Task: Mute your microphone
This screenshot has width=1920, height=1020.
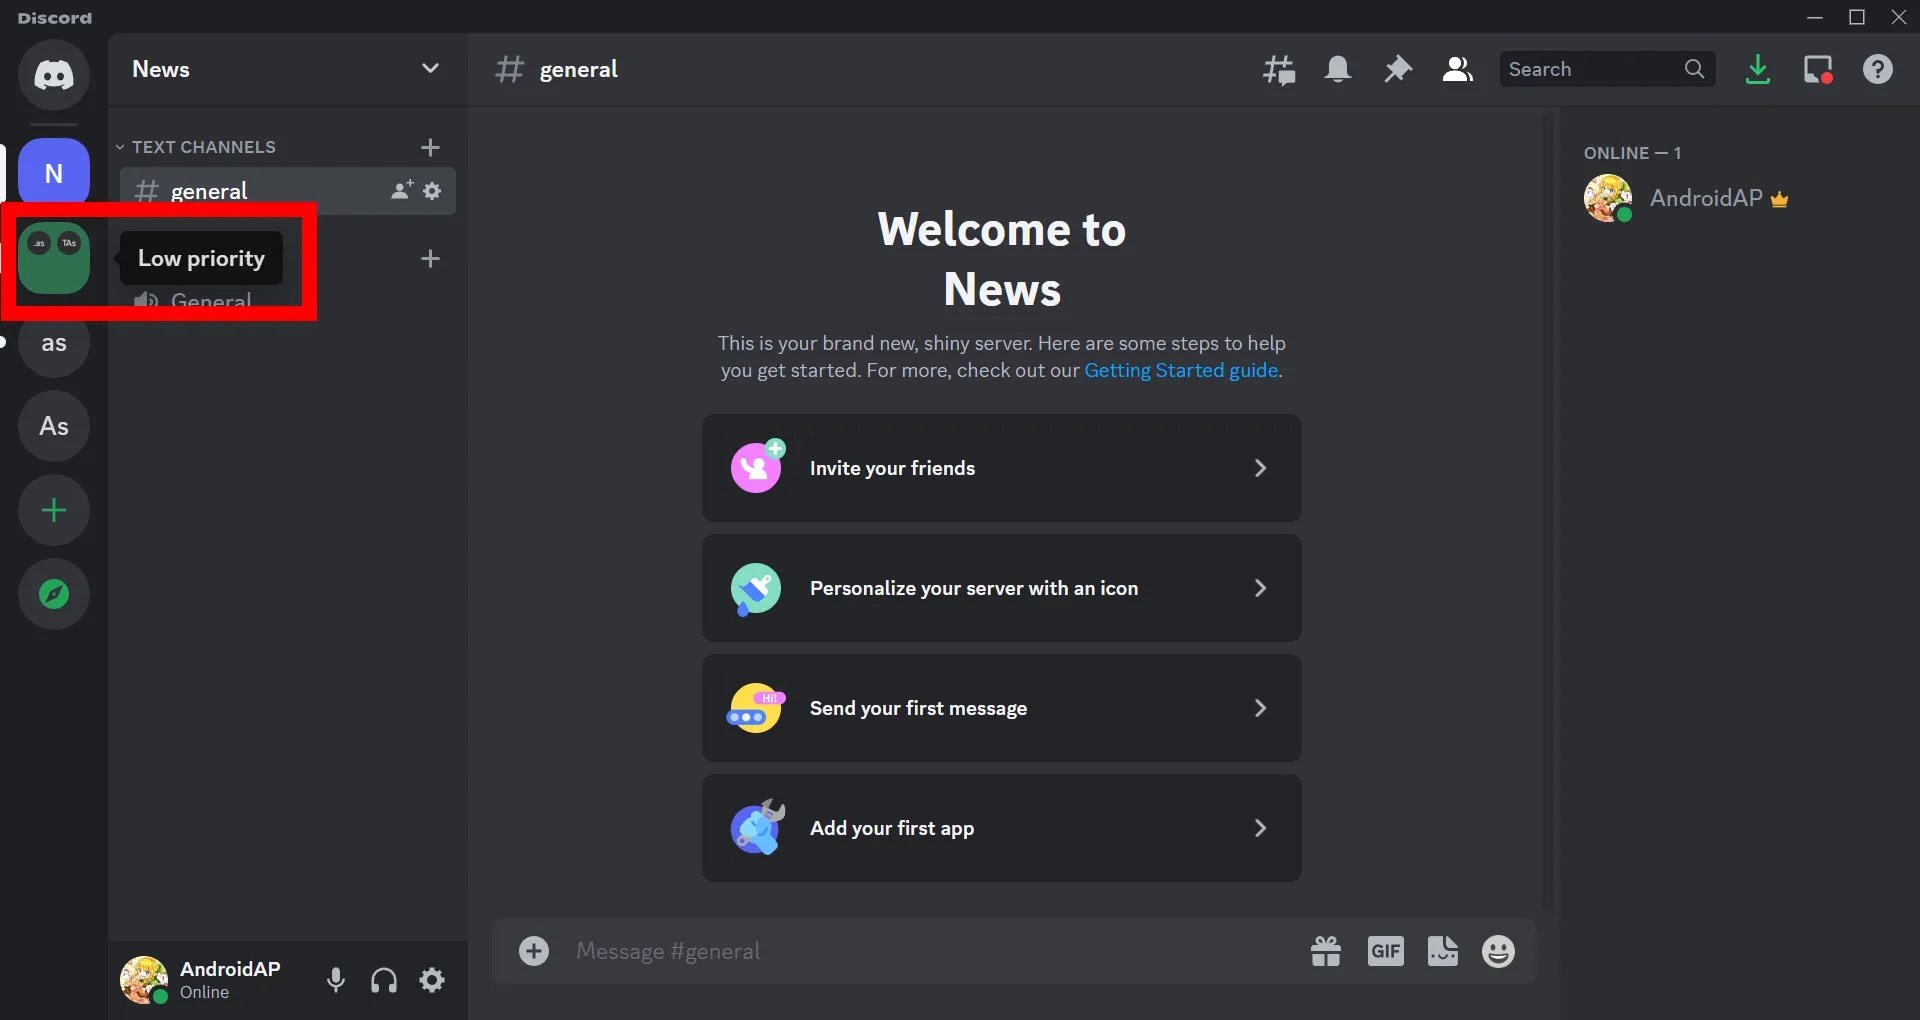Action: (x=335, y=980)
